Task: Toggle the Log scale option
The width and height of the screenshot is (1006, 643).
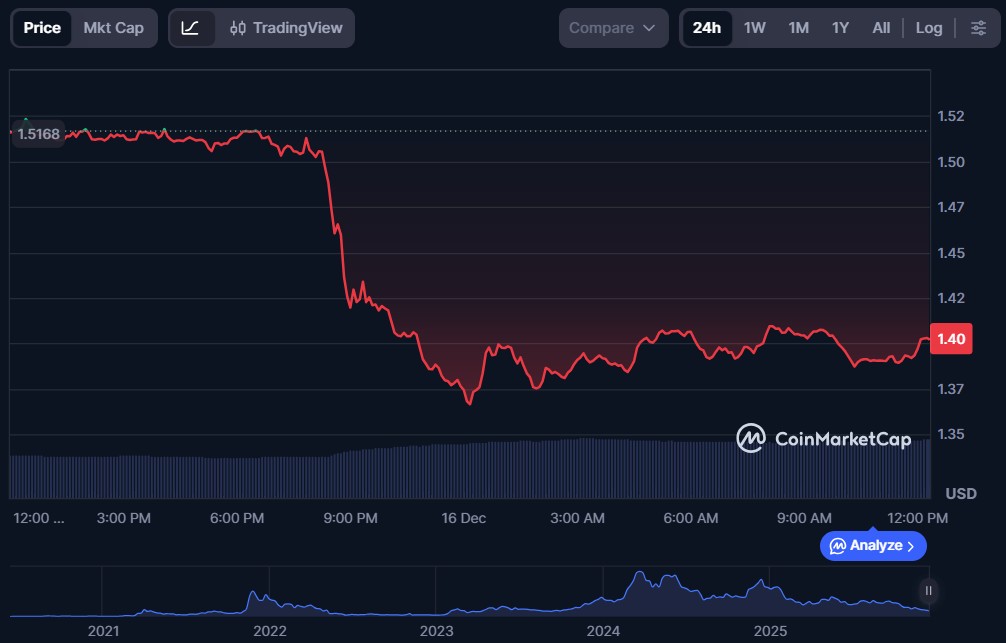Action: tap(928, 28)
